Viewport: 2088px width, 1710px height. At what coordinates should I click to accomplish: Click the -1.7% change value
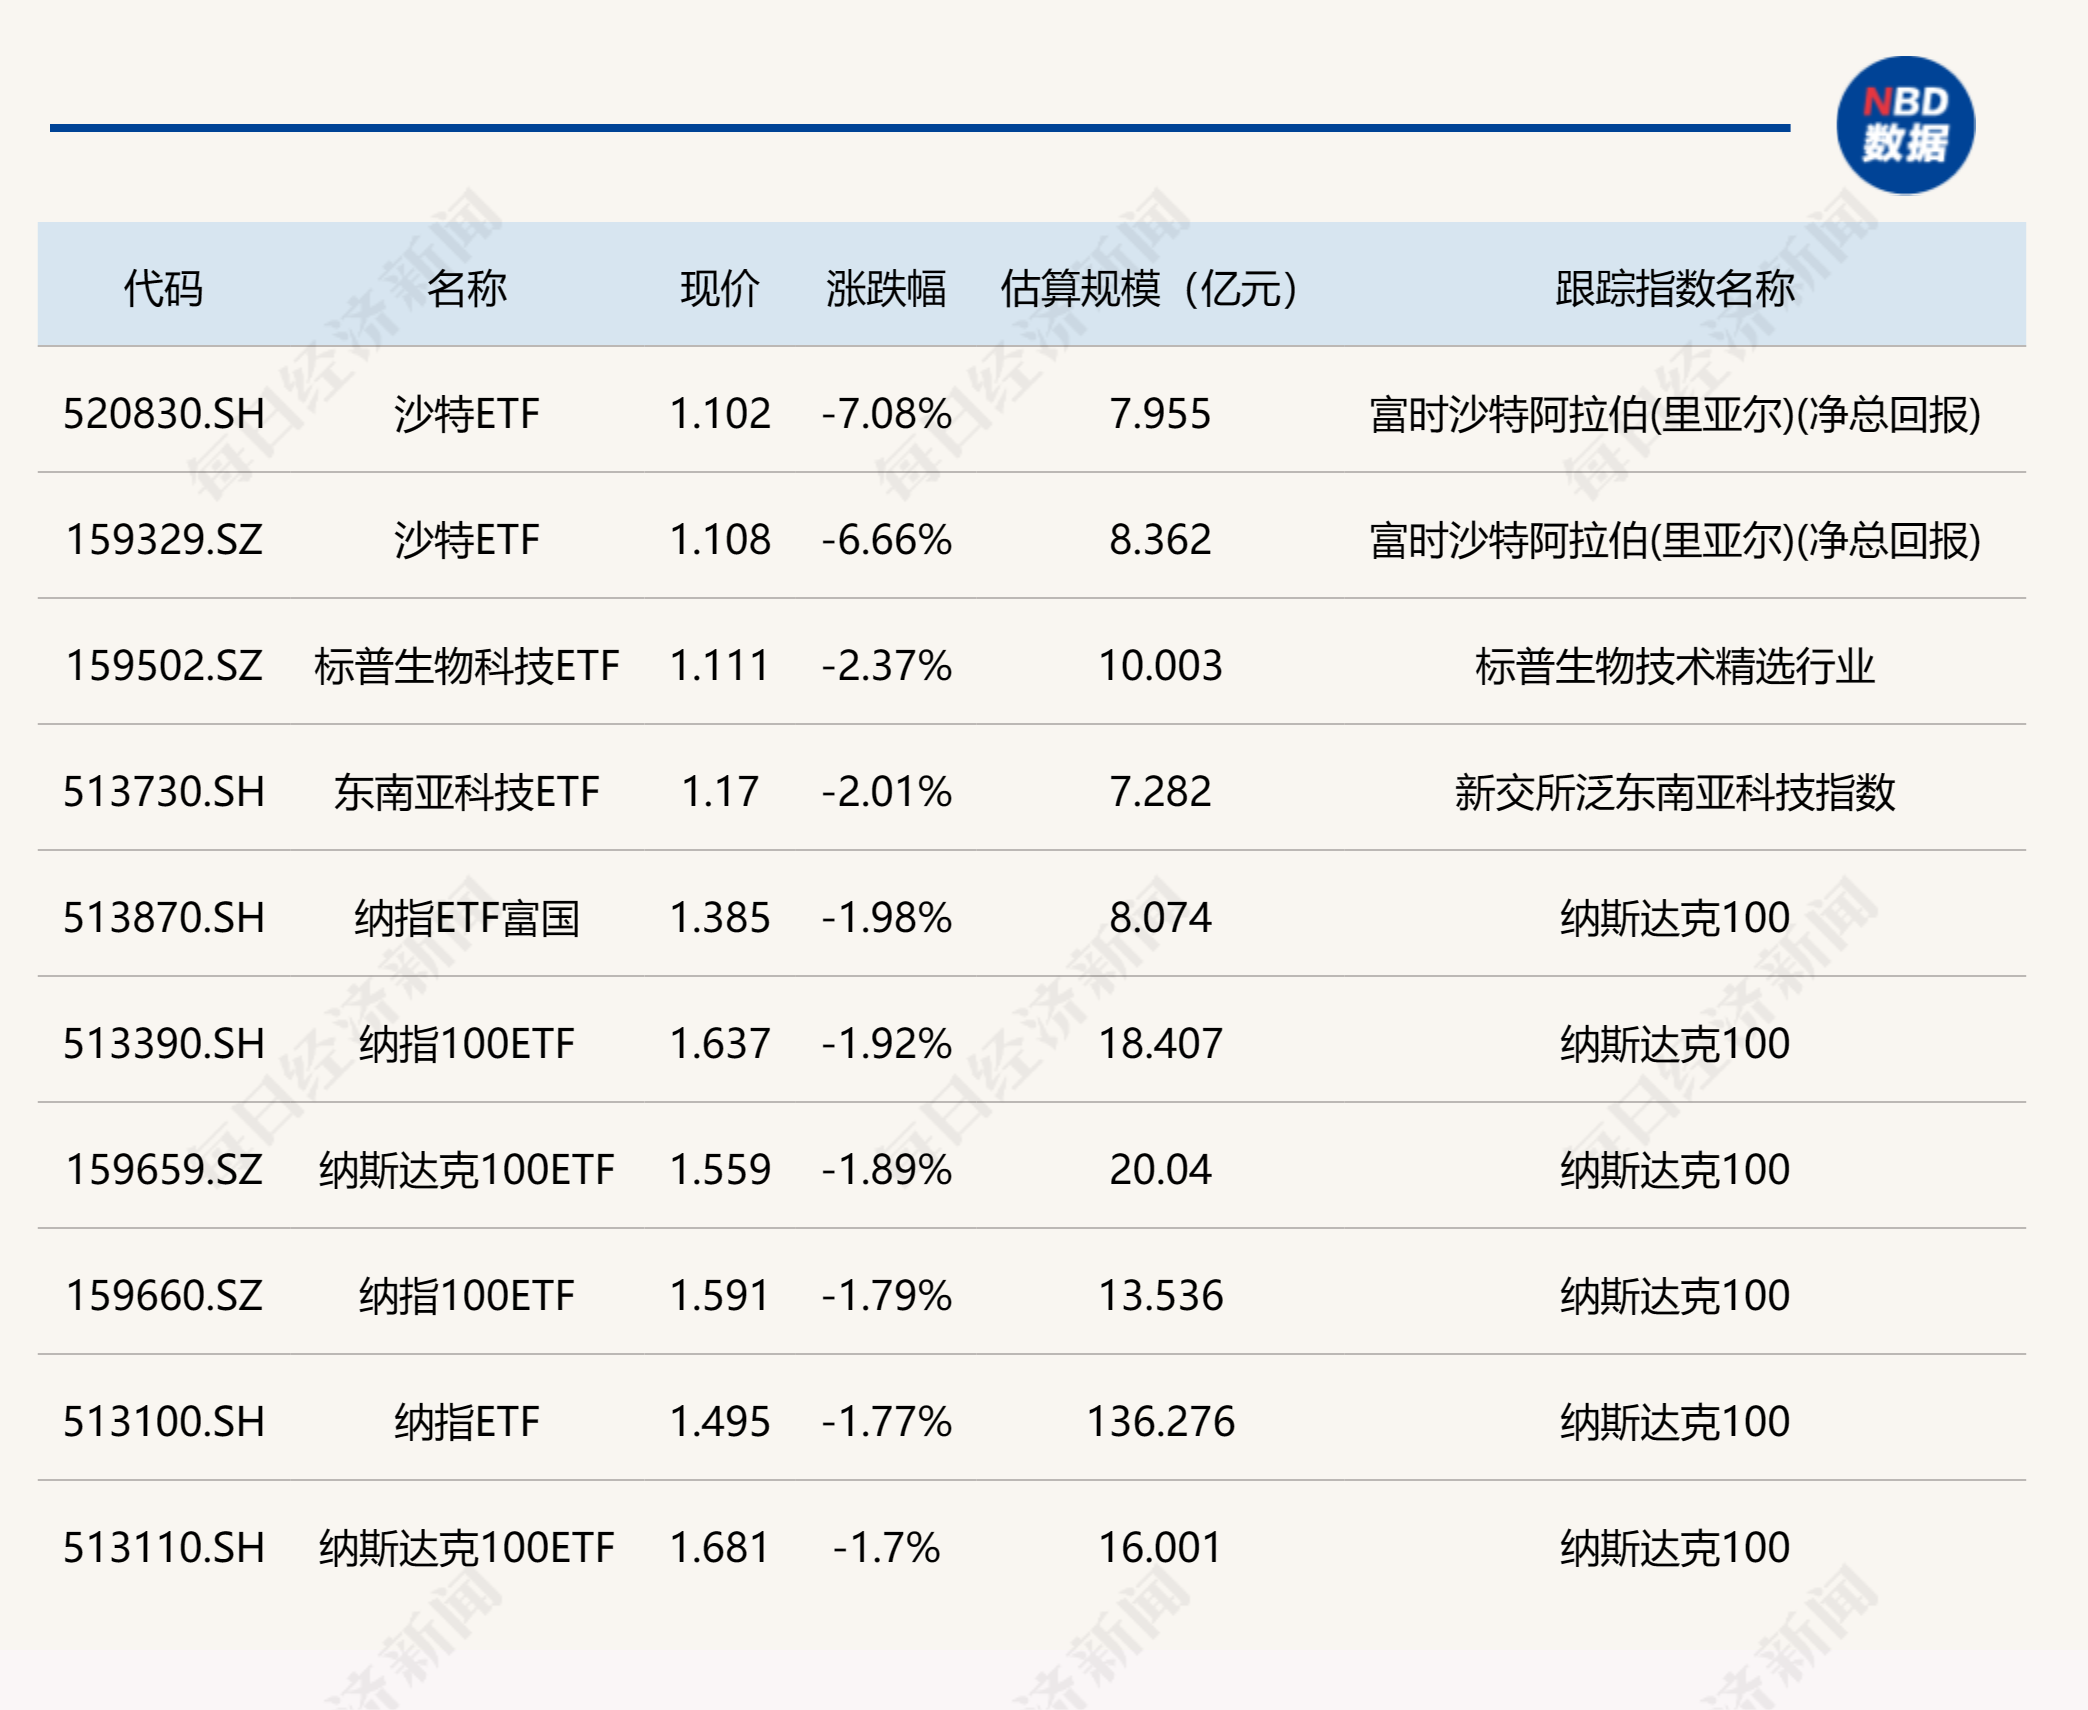(887, 1548)
